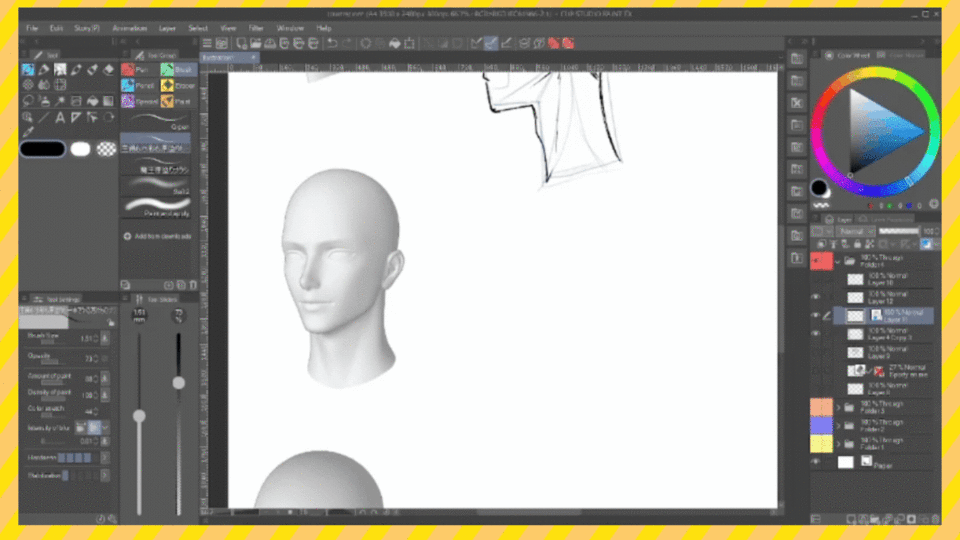The width and height of the screenshot is (960, 540).
Task: Click the Undo arrow in the command bar
Action: (x=332, y=43)
